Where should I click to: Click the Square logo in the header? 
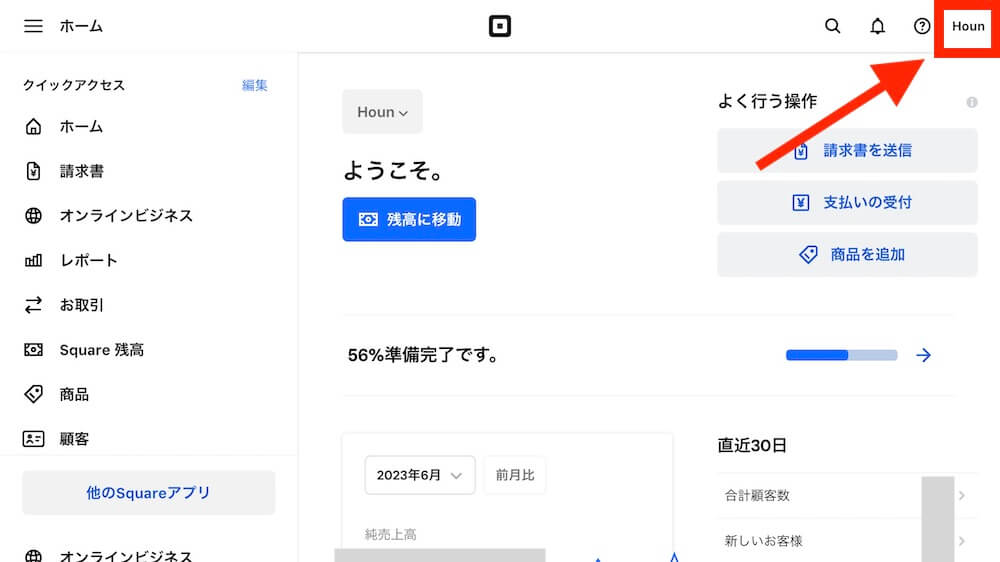coord(499,26)
